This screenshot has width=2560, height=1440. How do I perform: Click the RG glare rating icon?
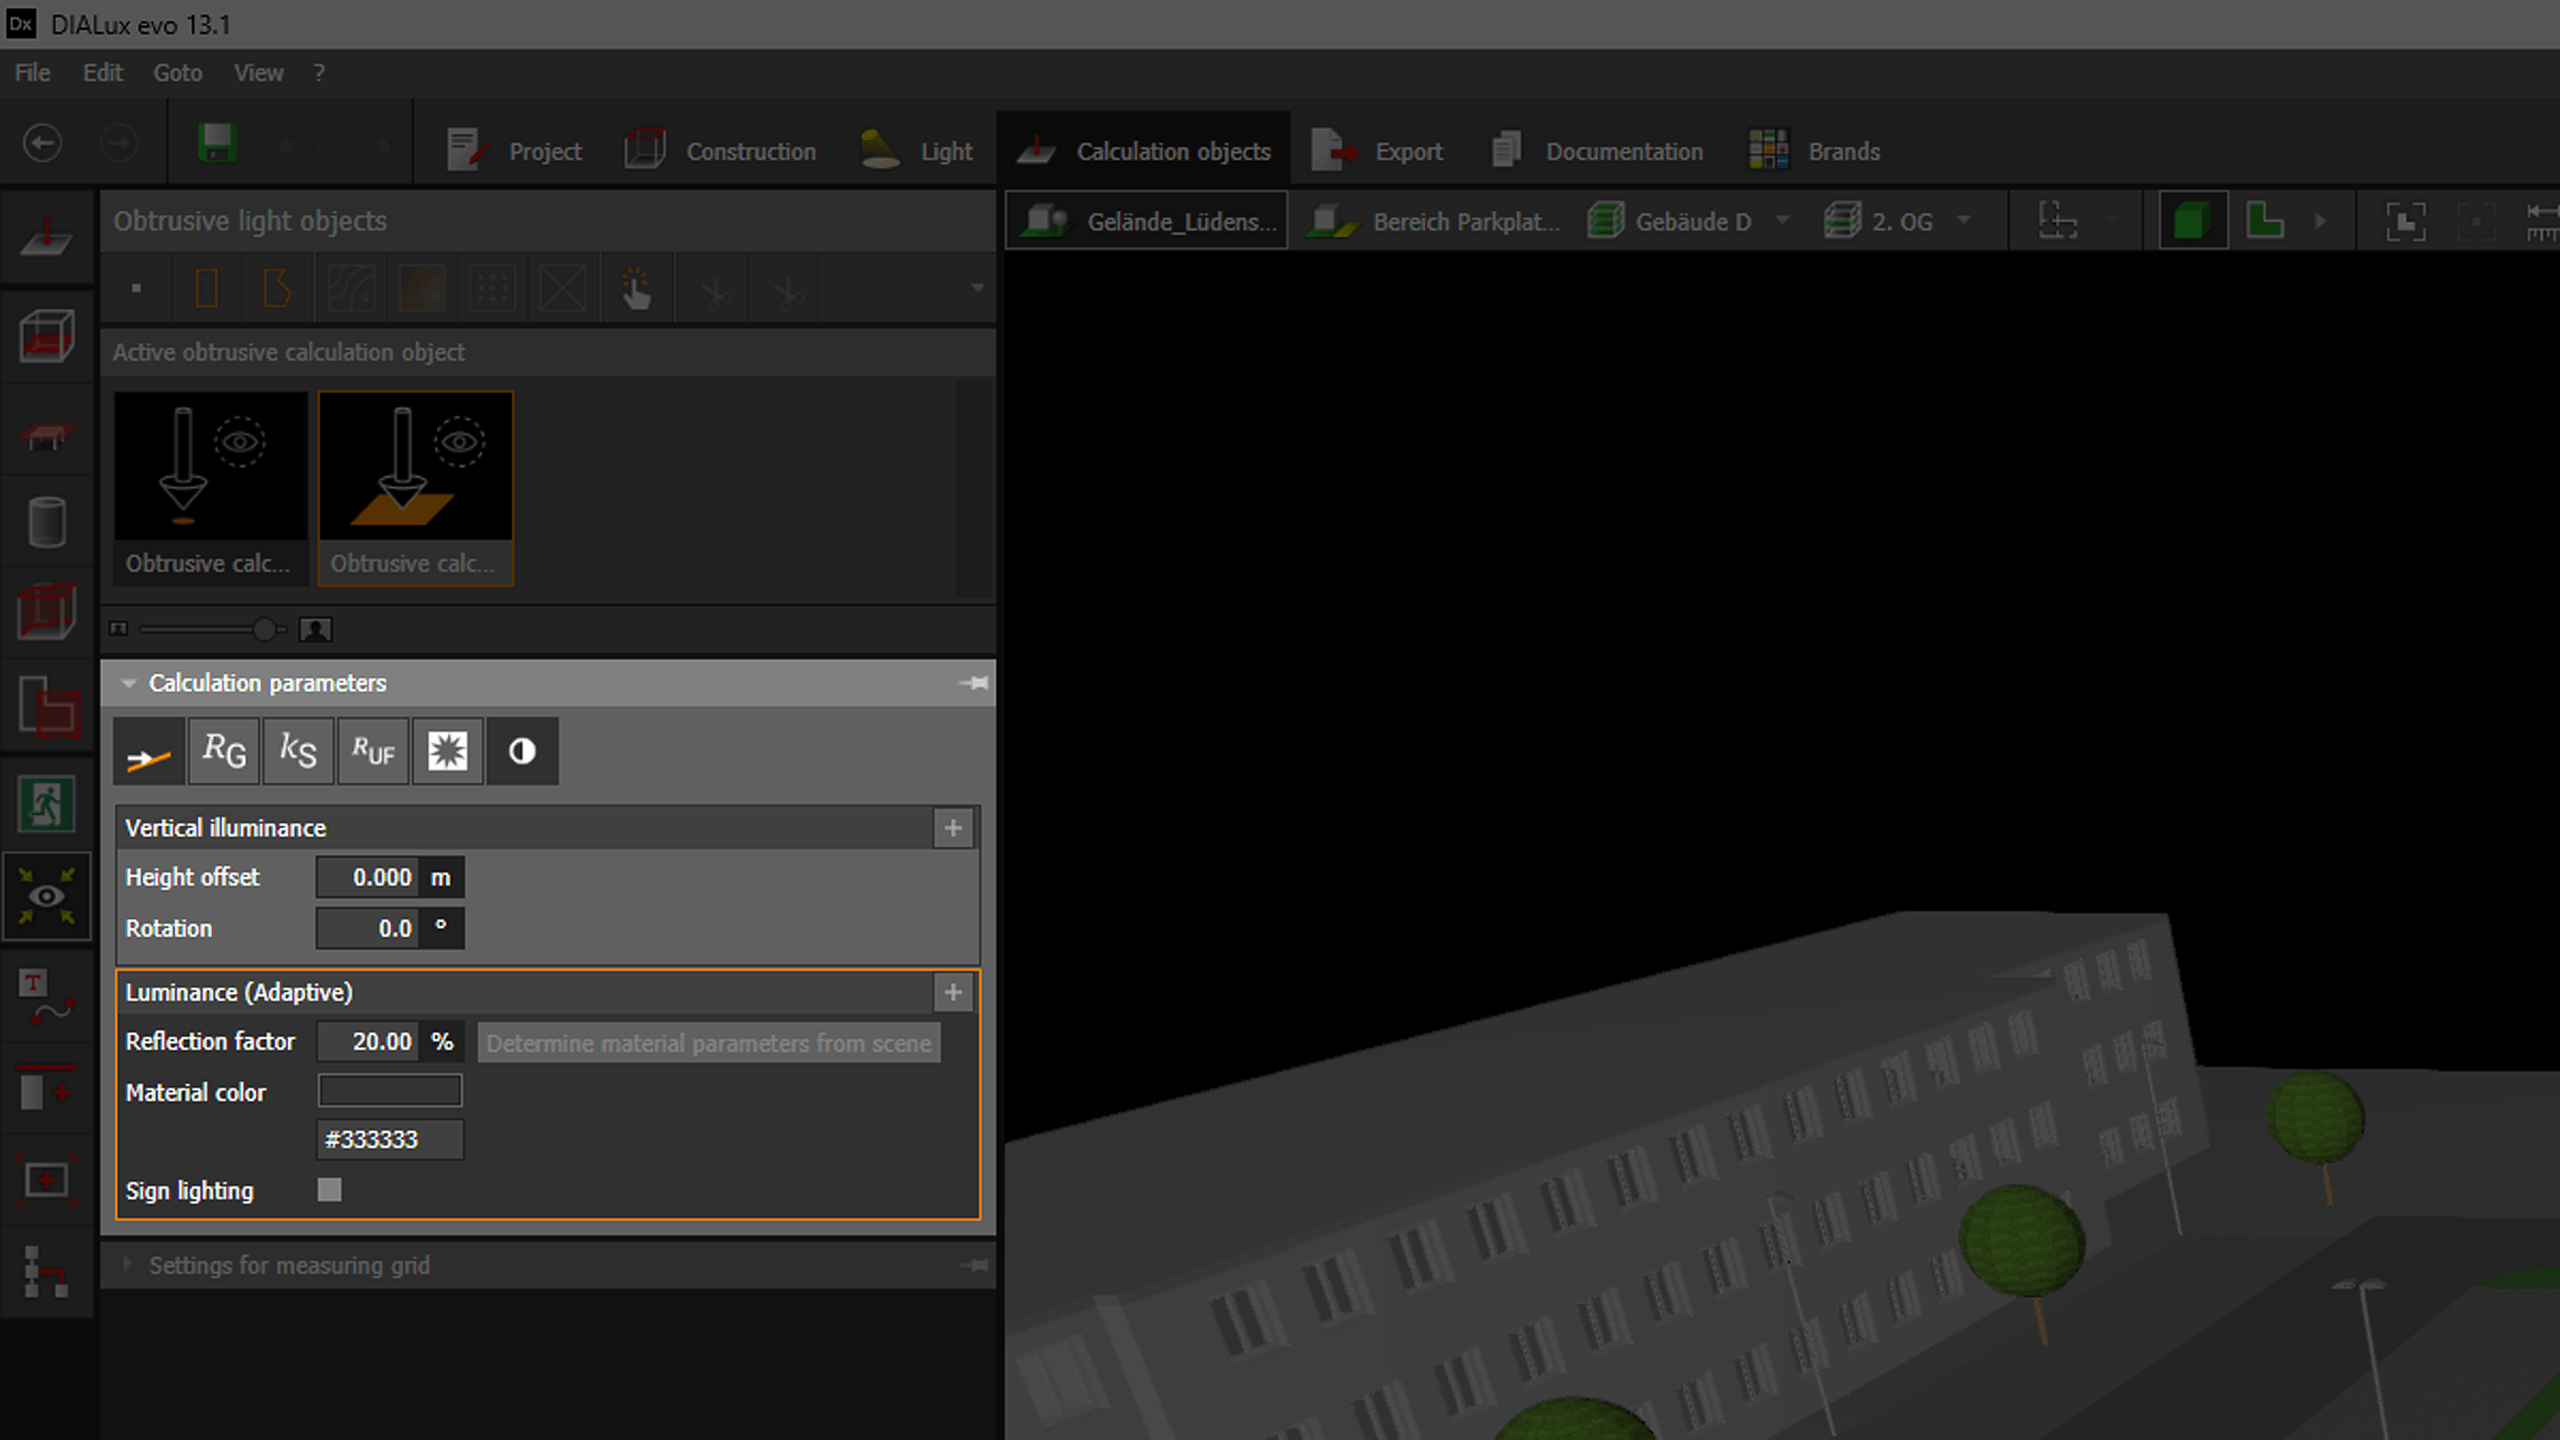point(224,751)
